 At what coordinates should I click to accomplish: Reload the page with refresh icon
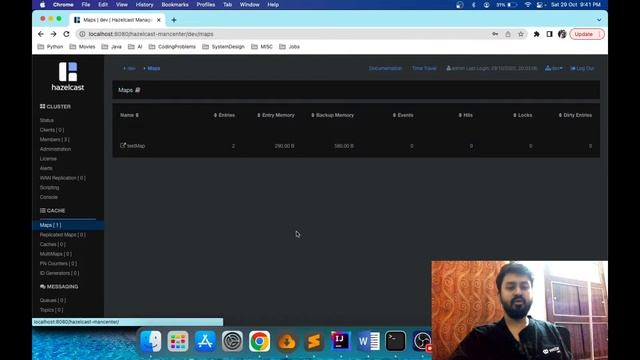click(x=67, y=34)
